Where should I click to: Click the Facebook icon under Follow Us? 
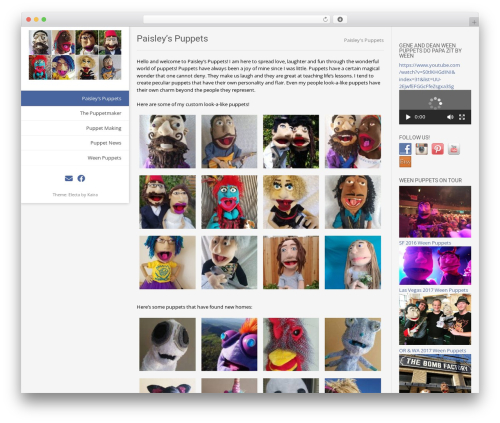(x=405, y=149)
